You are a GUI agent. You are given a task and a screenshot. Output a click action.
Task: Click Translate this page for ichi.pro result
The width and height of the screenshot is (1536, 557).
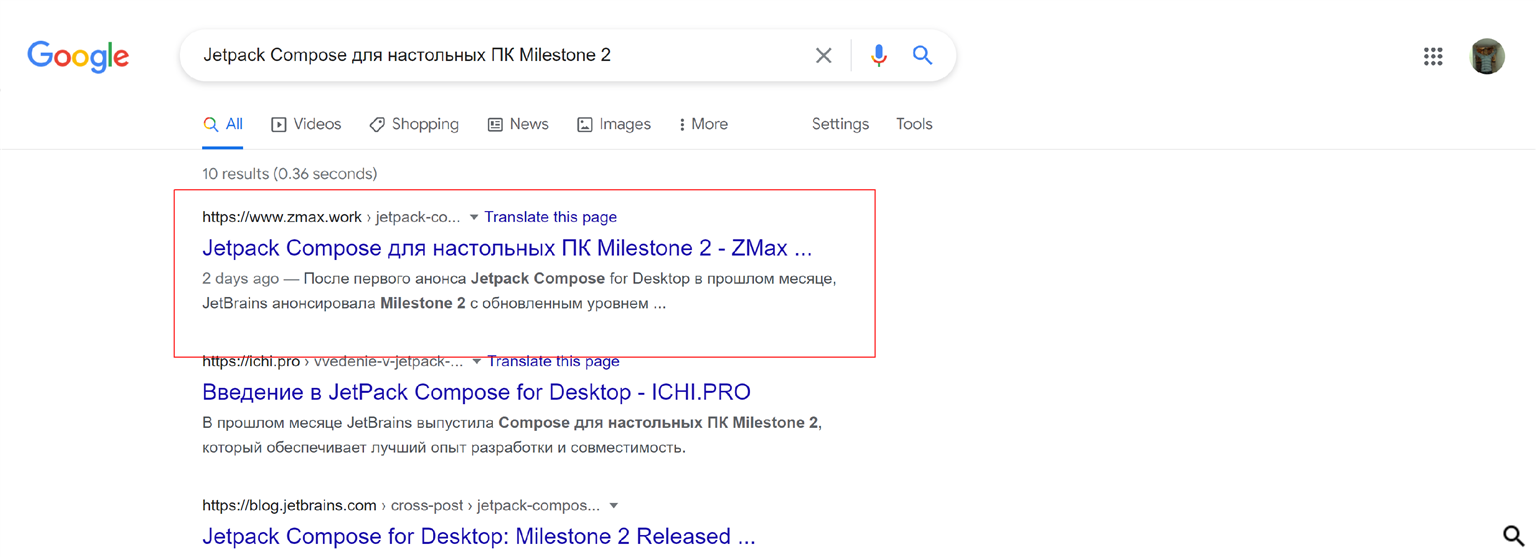coord(553,361)
